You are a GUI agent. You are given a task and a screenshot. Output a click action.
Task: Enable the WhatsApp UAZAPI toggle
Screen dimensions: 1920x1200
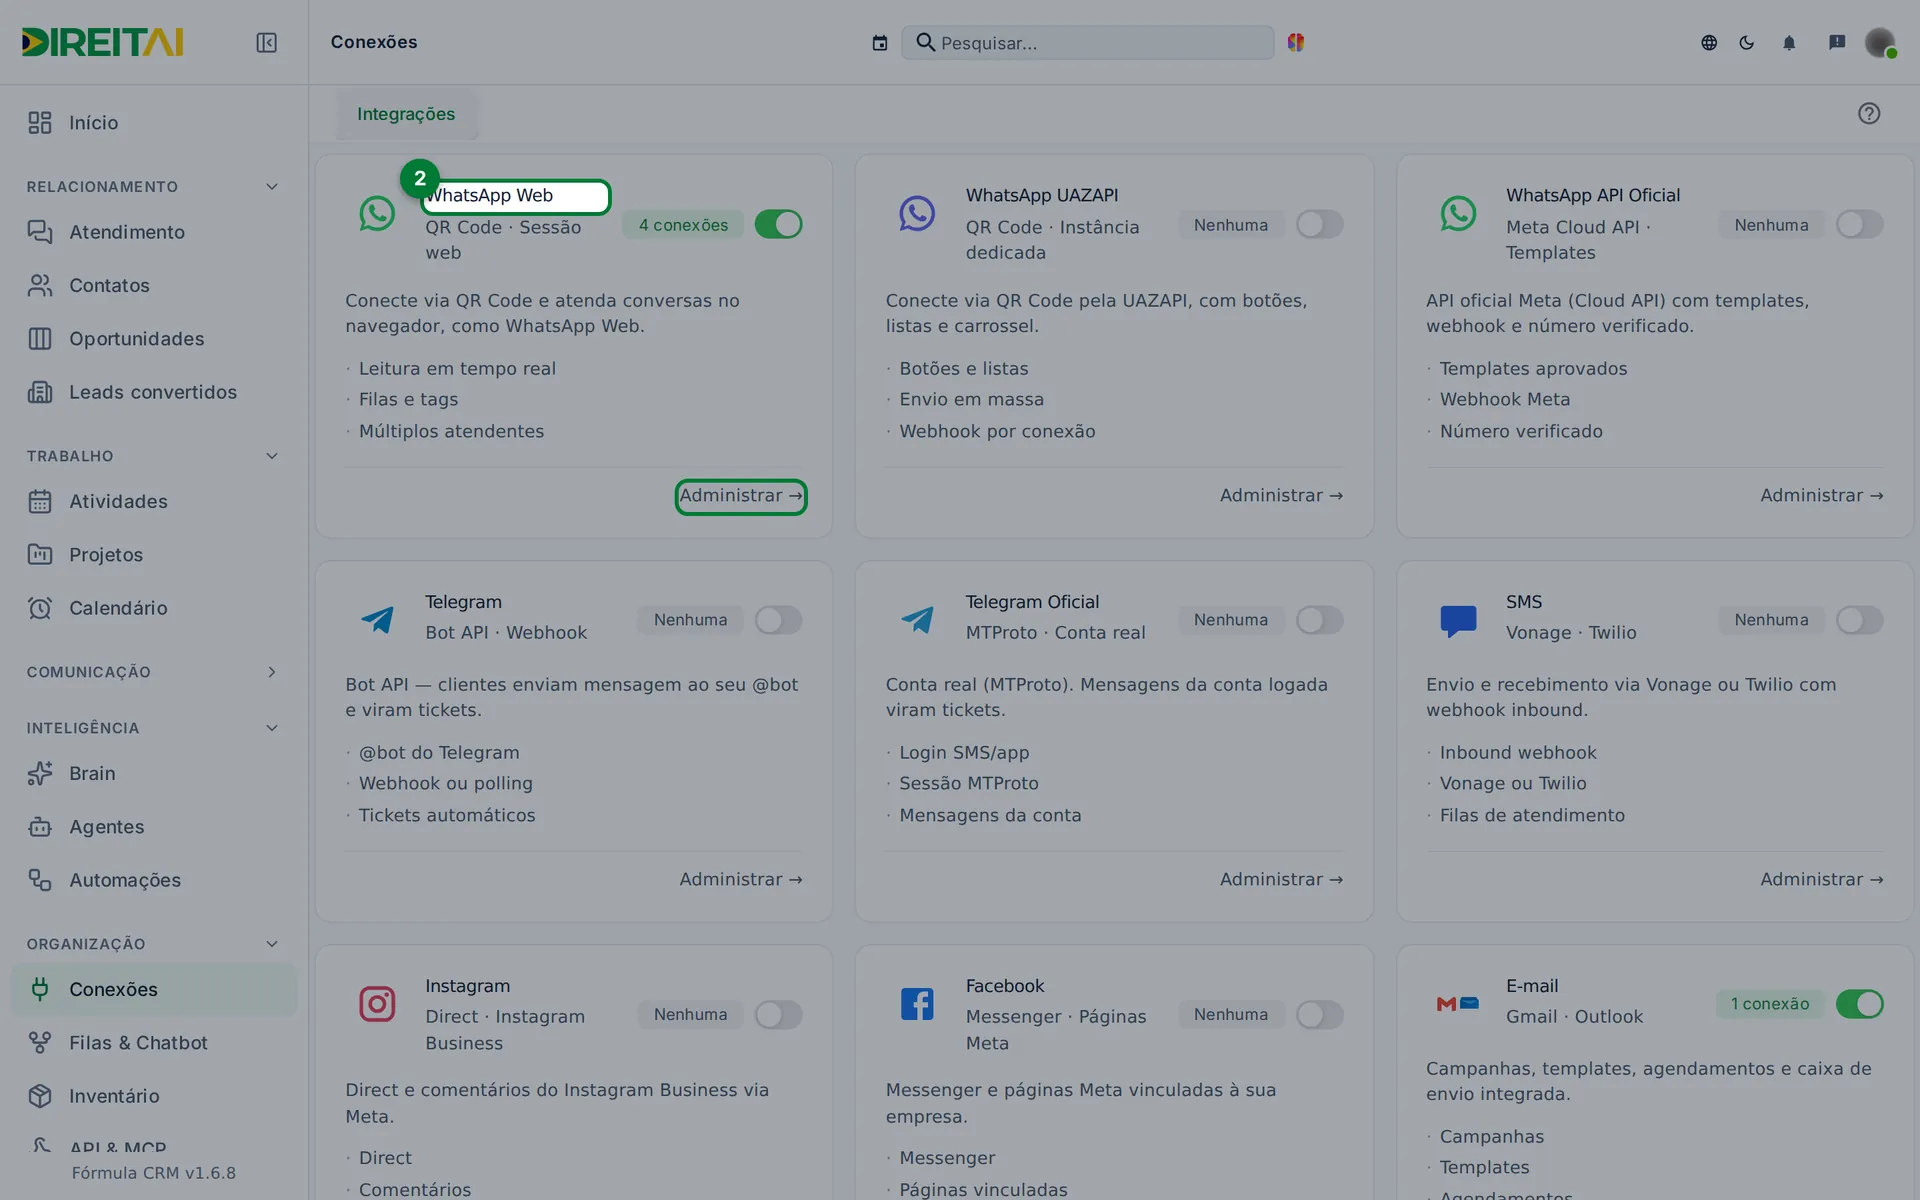(x=1319, y=224)
